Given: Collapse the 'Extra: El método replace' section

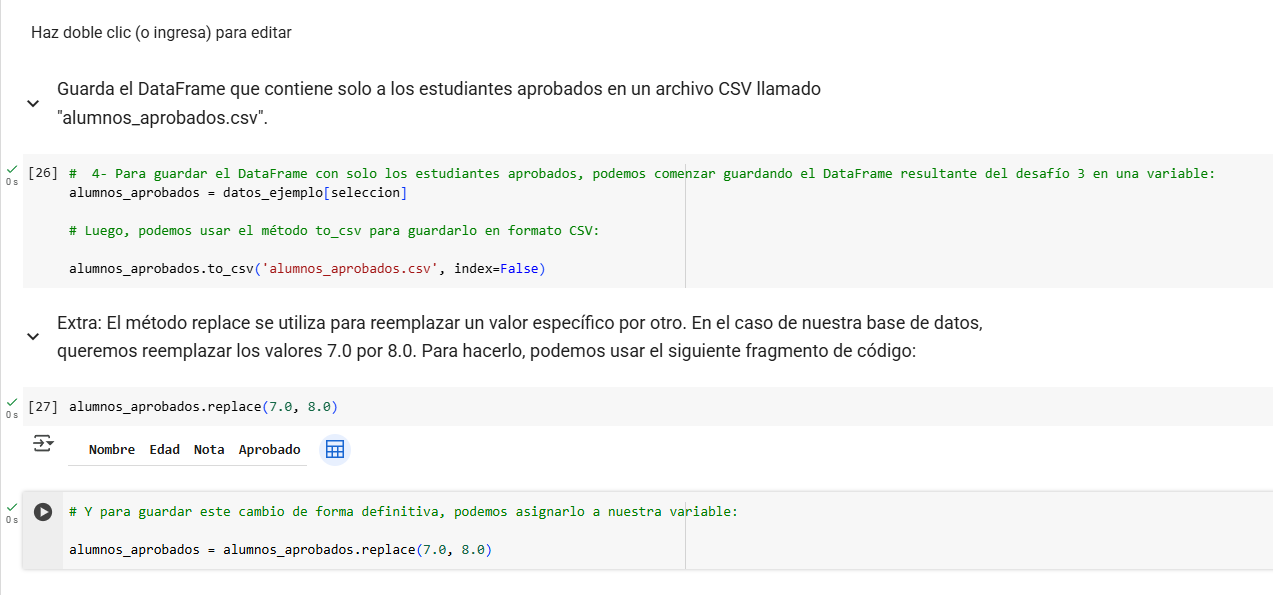Looking at the screenshot, I should pos(33,337).
